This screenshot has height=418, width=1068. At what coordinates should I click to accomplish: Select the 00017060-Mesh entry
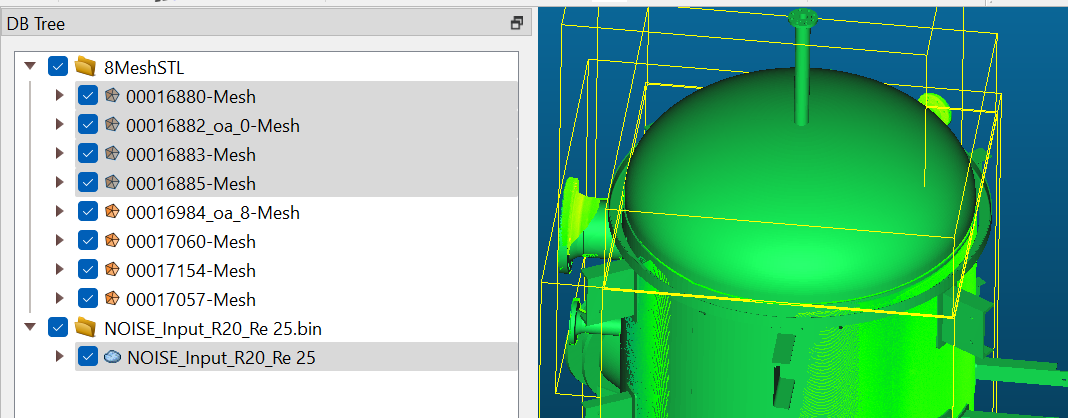191,242
